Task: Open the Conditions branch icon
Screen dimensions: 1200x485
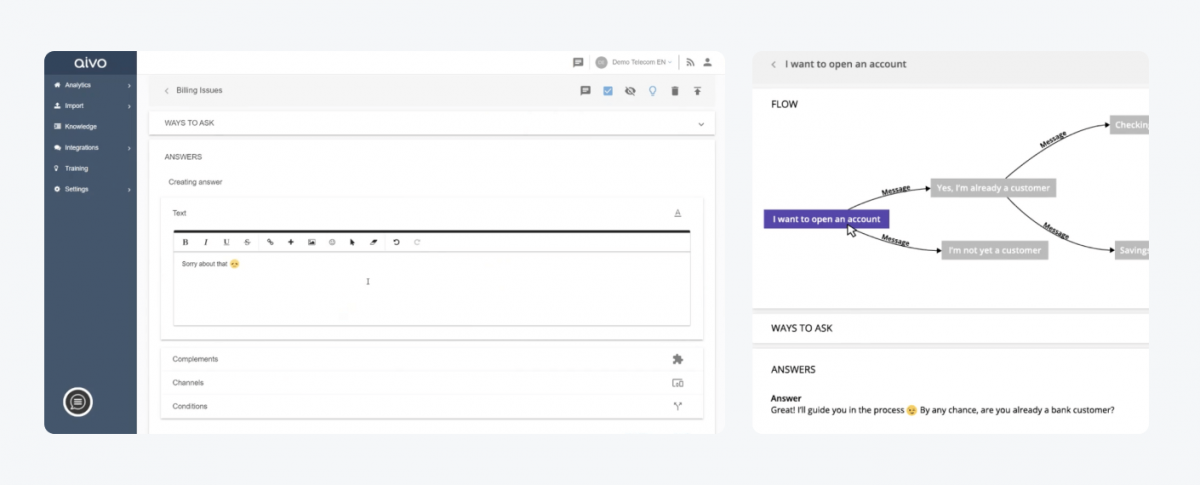Action: point(677,406)
